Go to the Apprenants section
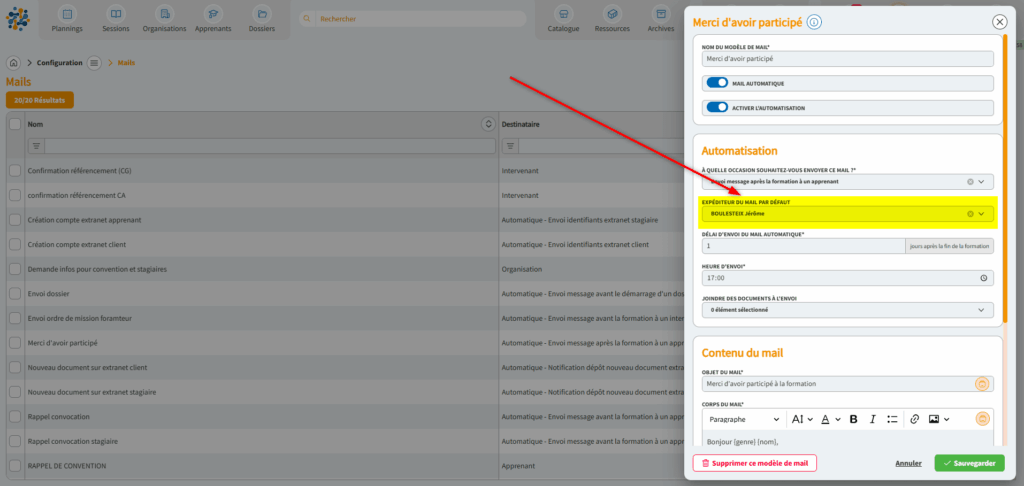 [212, 18]
